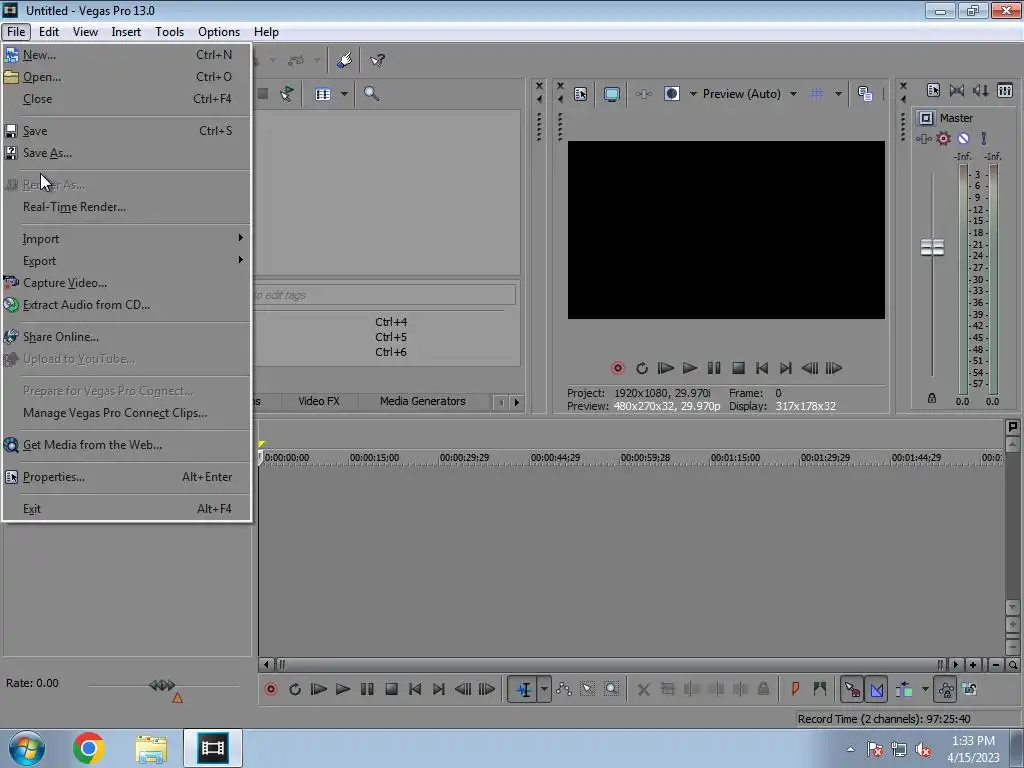The height and width of the screenshot is (768, 1024).
Task: Click Capture Video... menu entry
Action: tap(127, 283)
